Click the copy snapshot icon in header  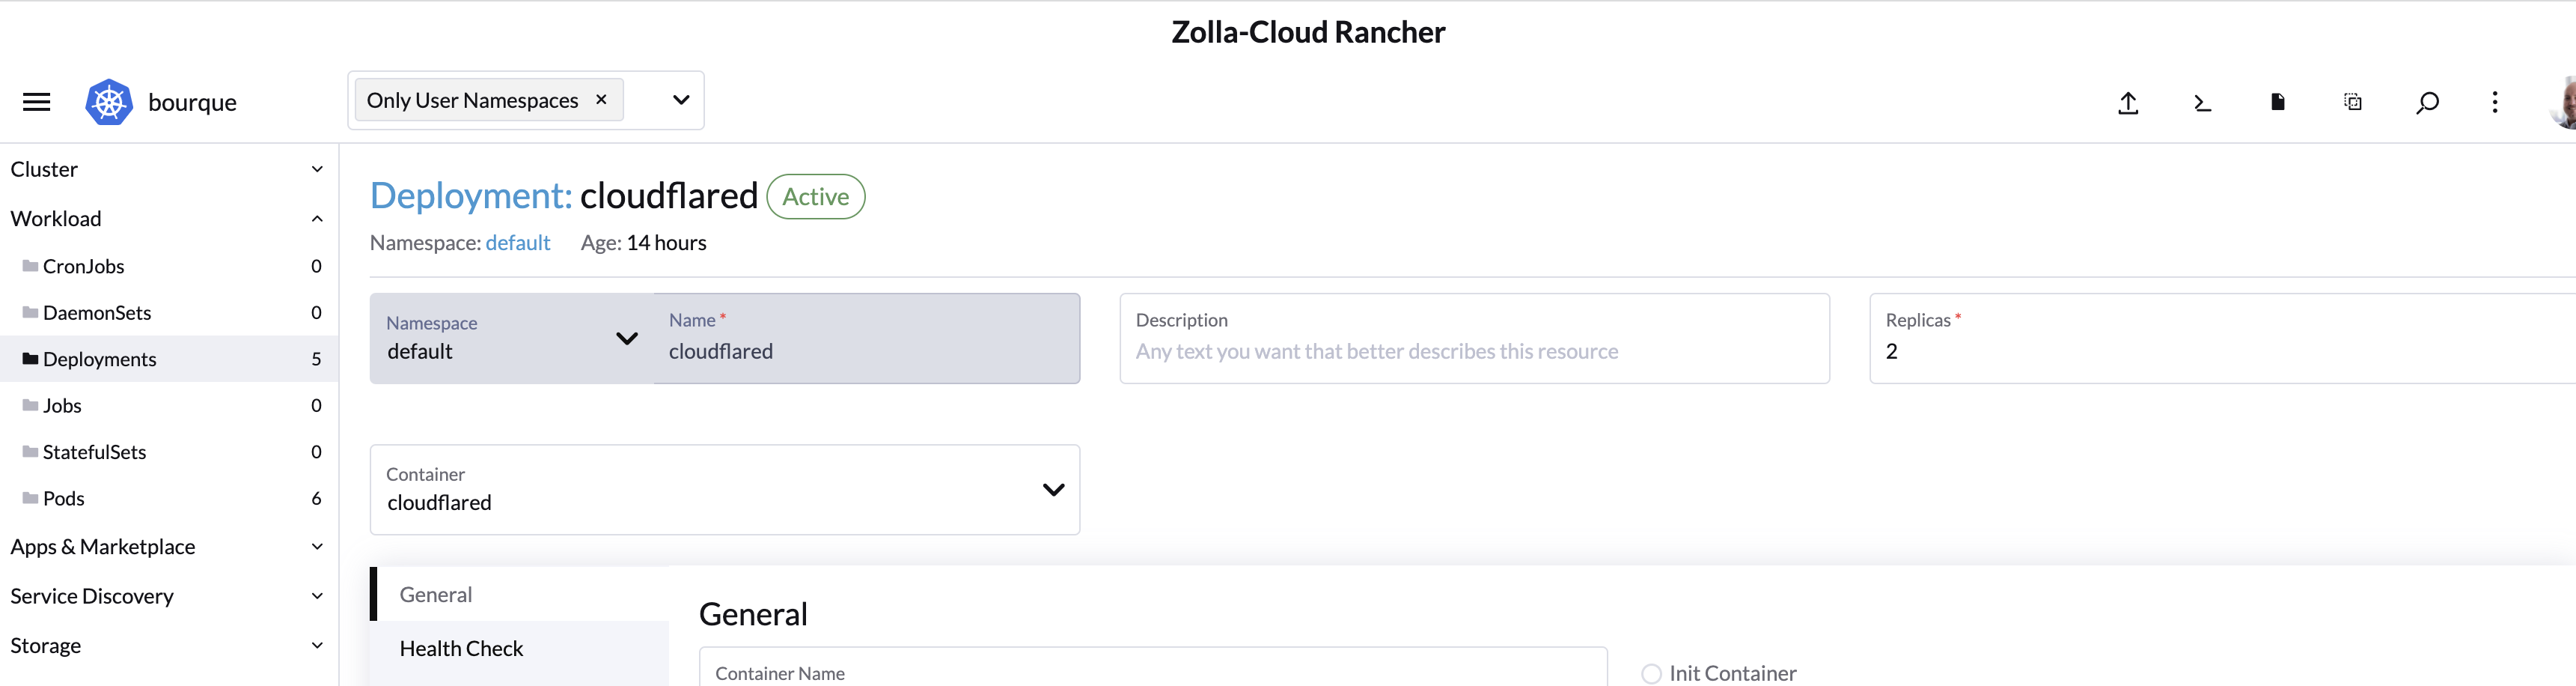pyautogui.click(x=2352, y=101)
